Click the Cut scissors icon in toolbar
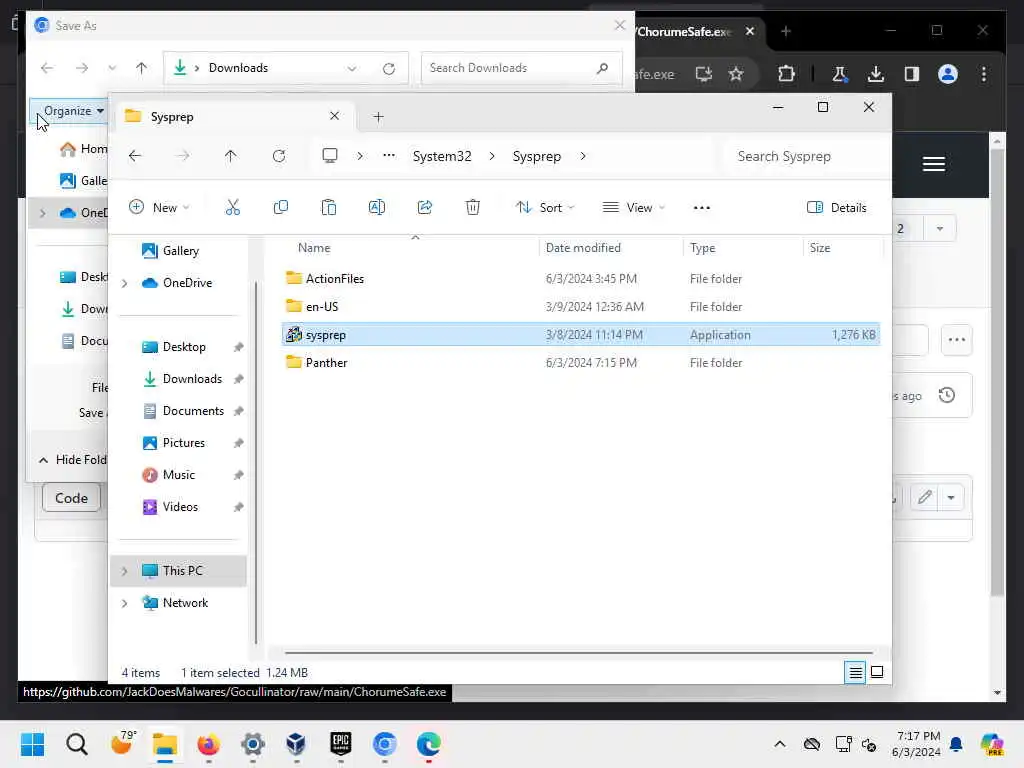The height and width of the screenshot is (768, 1024). tap(232, 208)
